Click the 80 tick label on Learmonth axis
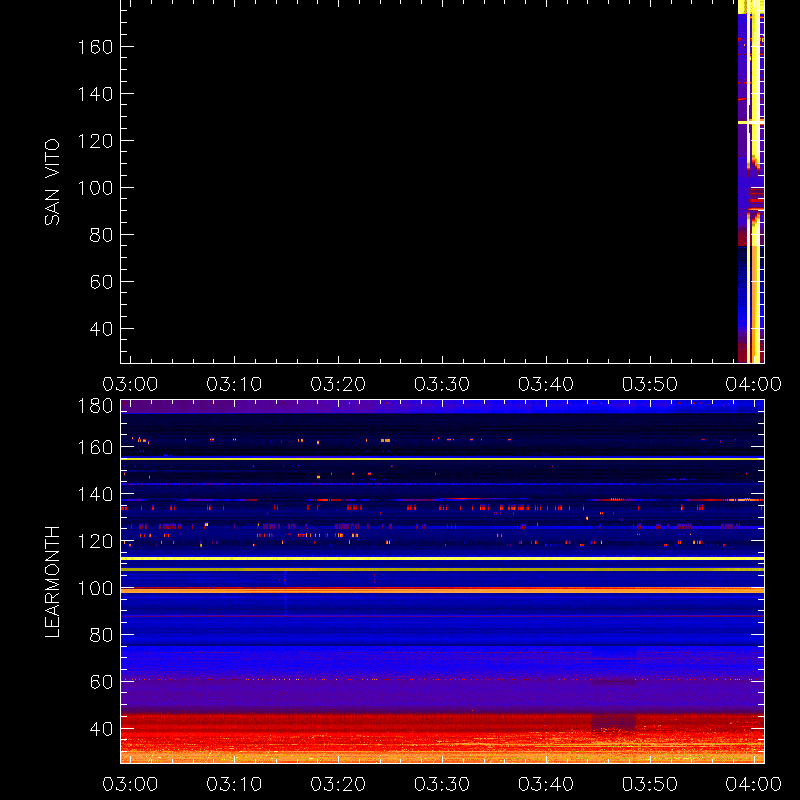Image resolution: width=800 pixels, height=800 pixels. pyautogui.click(x=101, y=635)
